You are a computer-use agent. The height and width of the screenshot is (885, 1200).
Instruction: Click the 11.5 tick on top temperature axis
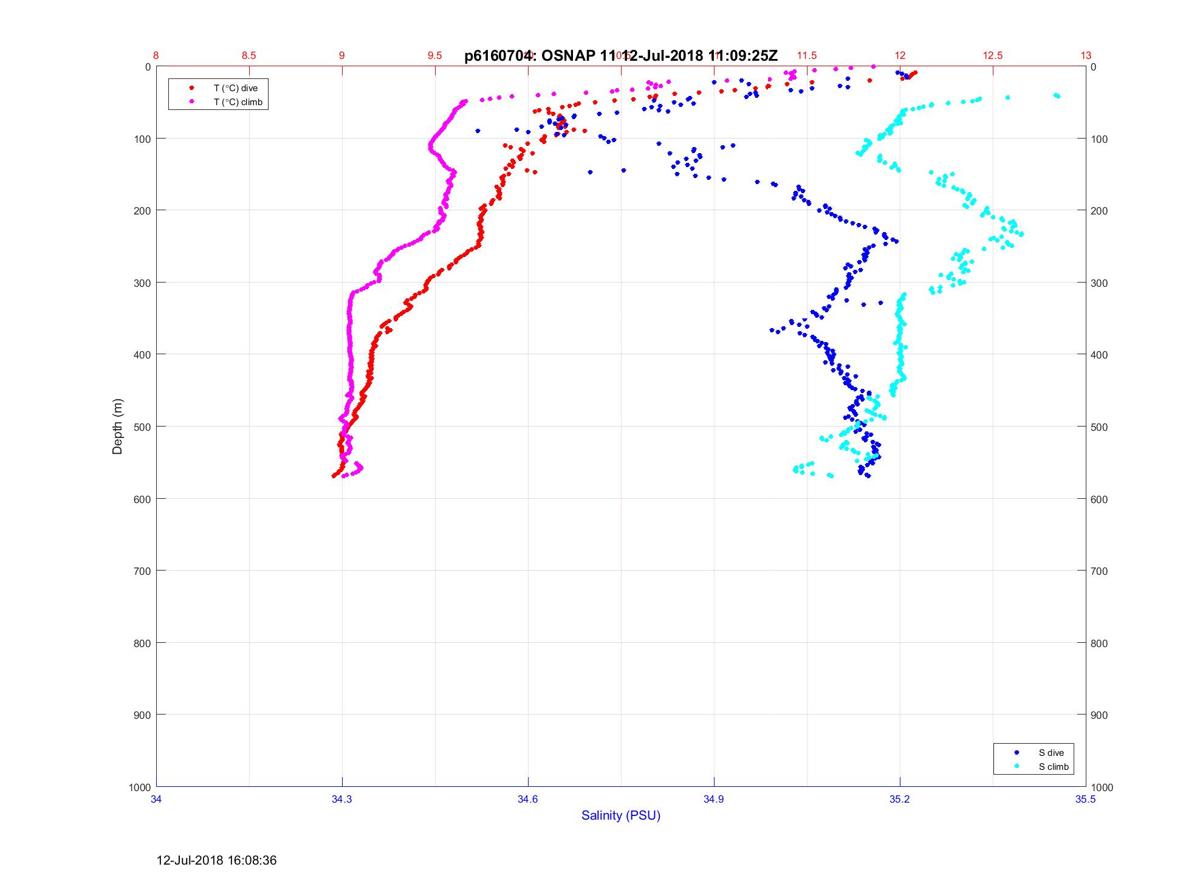(x=807, y=56)
